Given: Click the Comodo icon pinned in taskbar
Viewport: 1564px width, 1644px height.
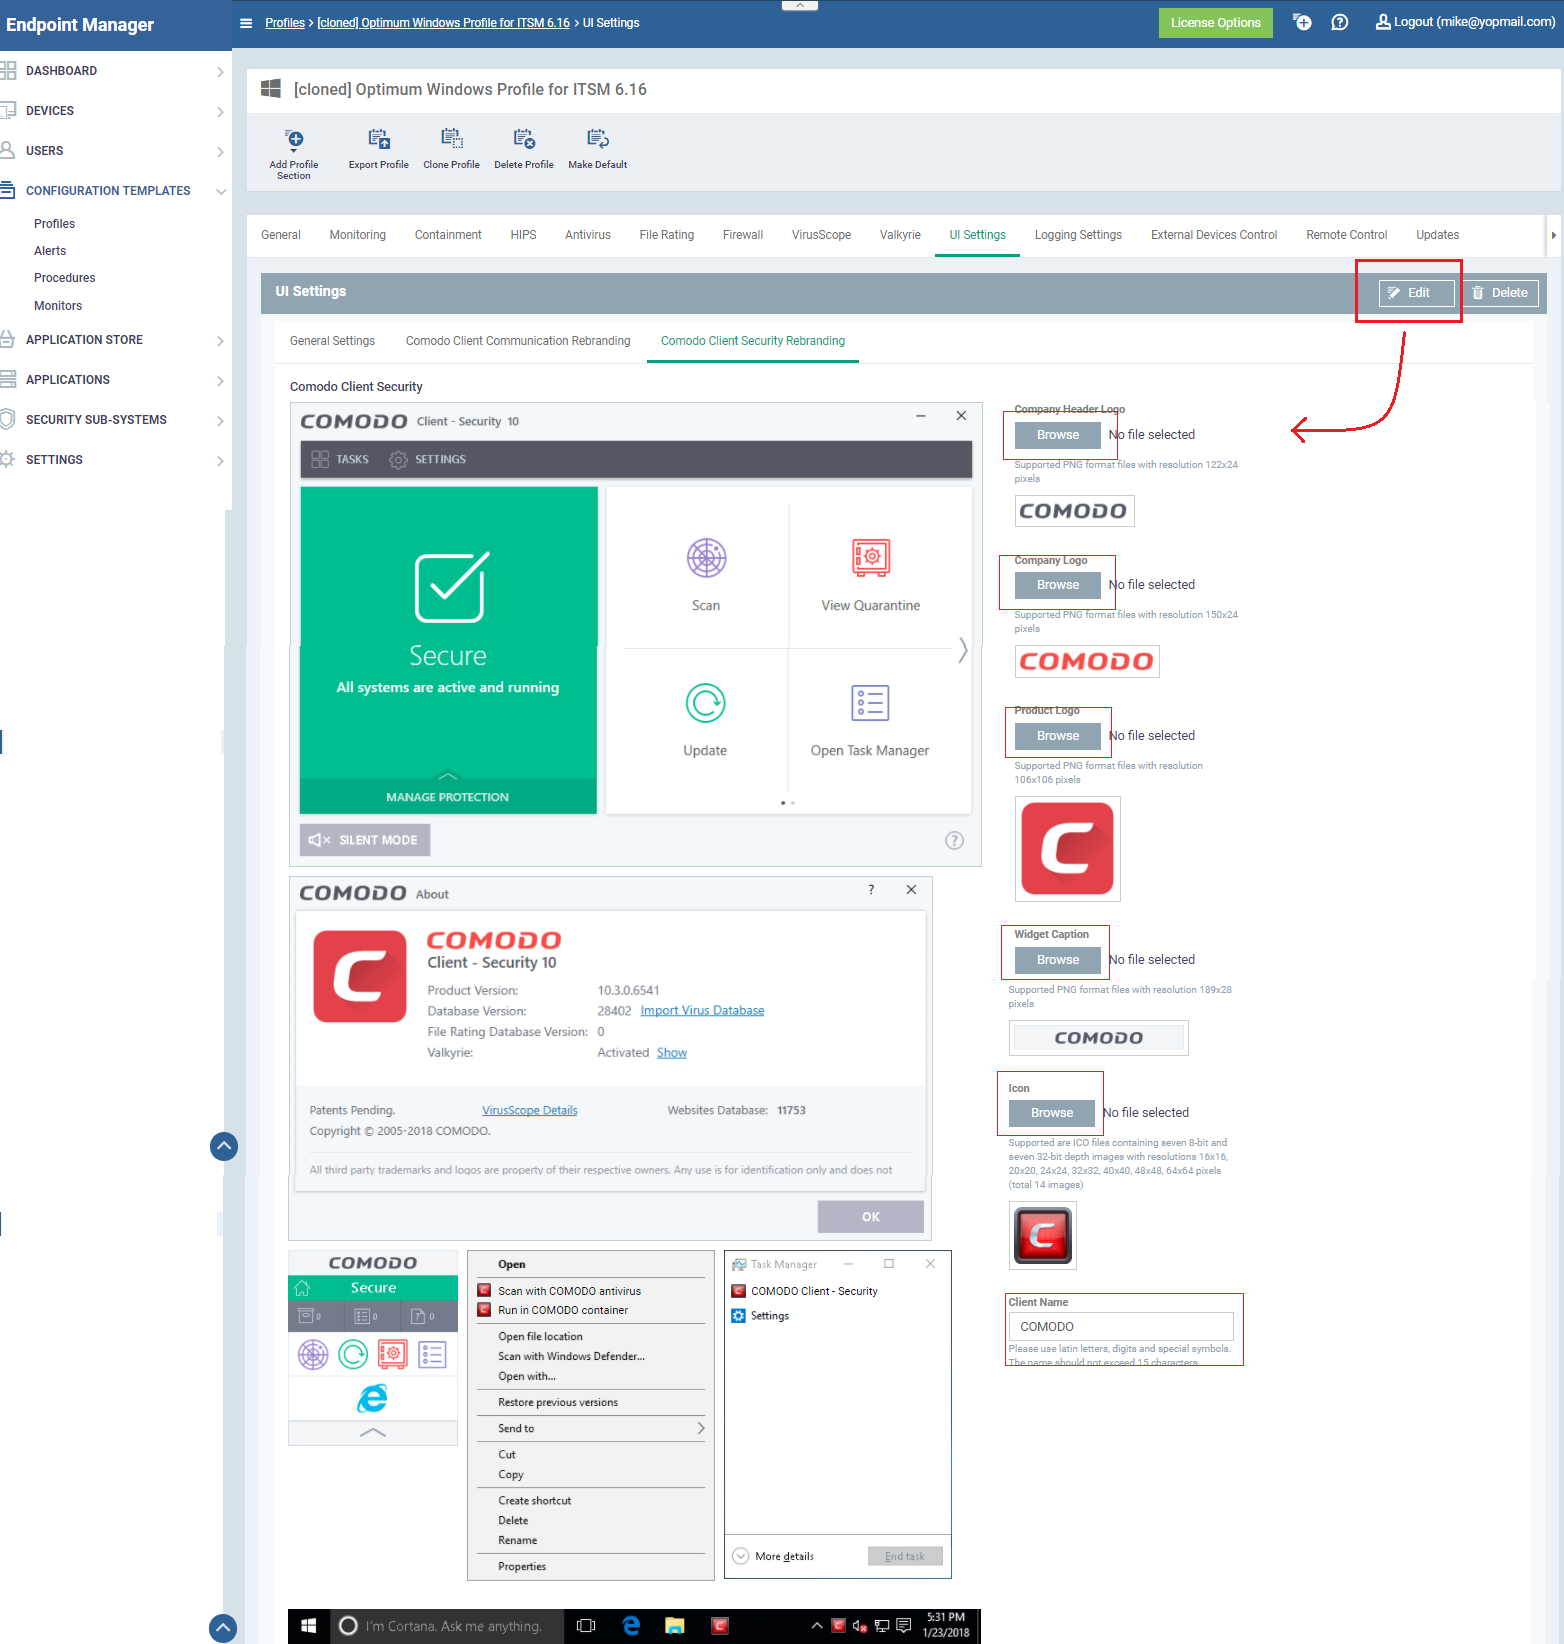Looking at the screenshot, I should [720, 1626].
